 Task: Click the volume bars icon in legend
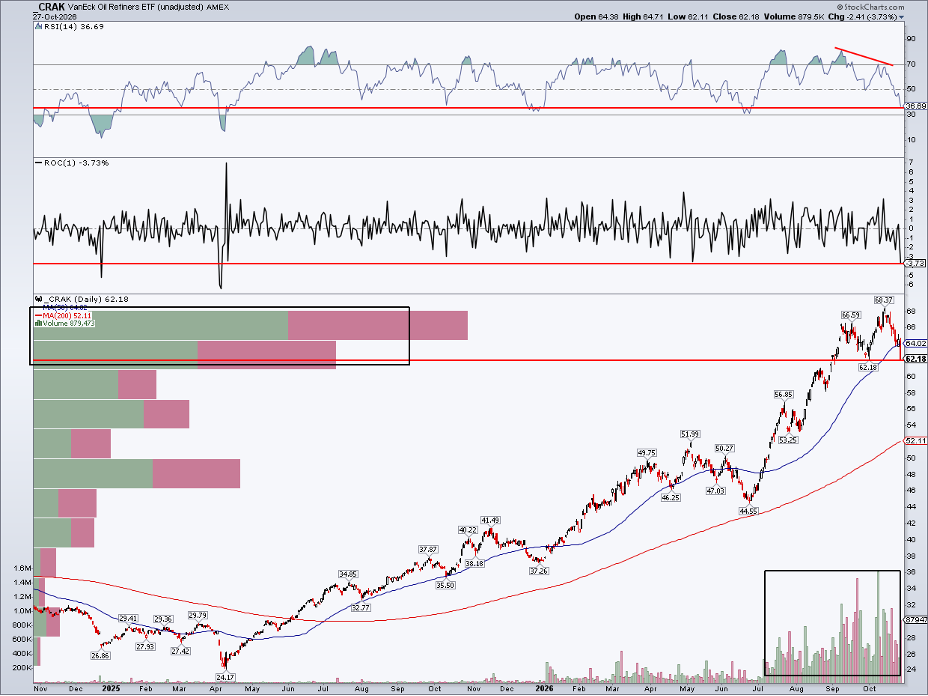38,323
